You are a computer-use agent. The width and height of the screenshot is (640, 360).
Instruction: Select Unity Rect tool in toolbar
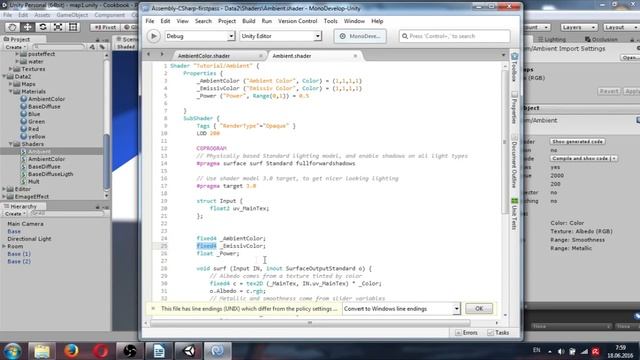pos(73,27)
